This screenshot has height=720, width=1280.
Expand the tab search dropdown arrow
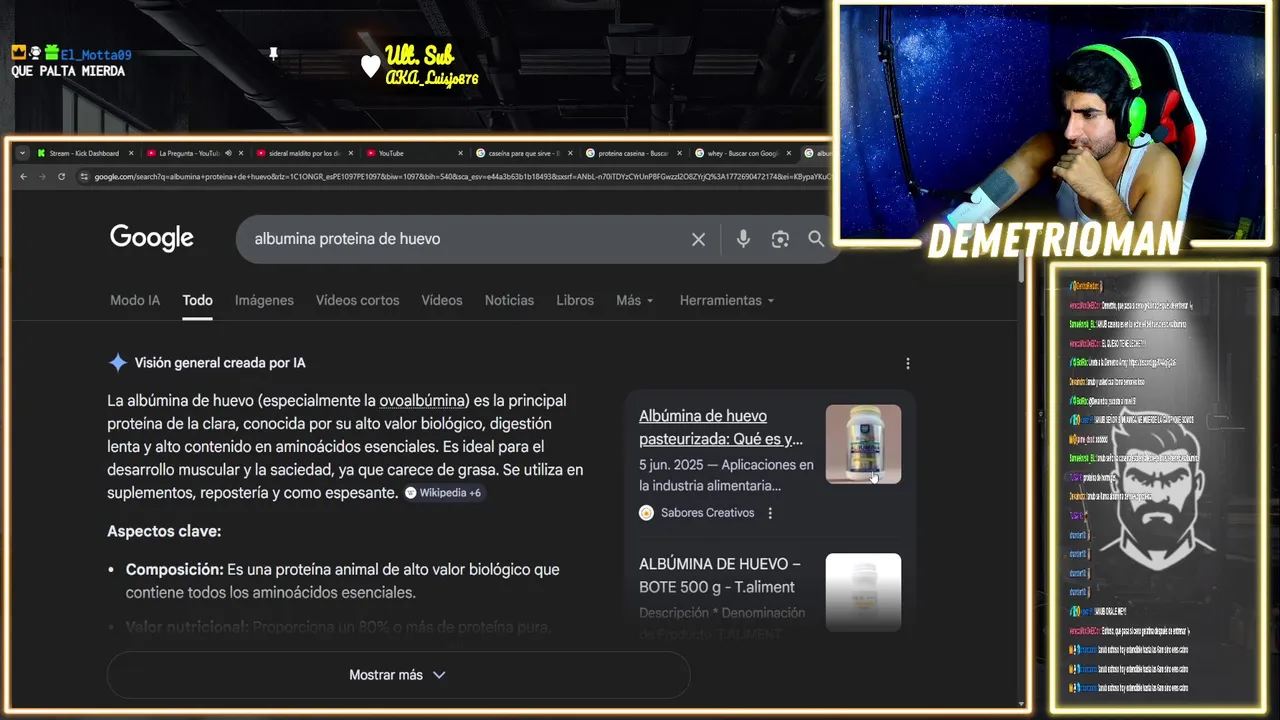click(22, 153)
